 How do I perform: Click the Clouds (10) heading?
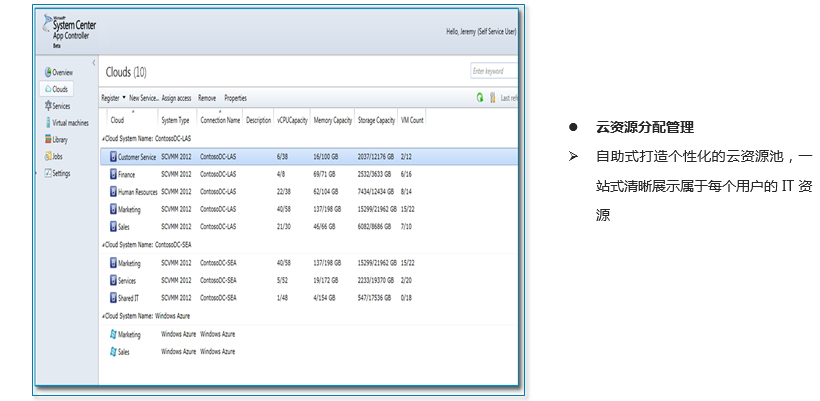[x=126, y=72]
